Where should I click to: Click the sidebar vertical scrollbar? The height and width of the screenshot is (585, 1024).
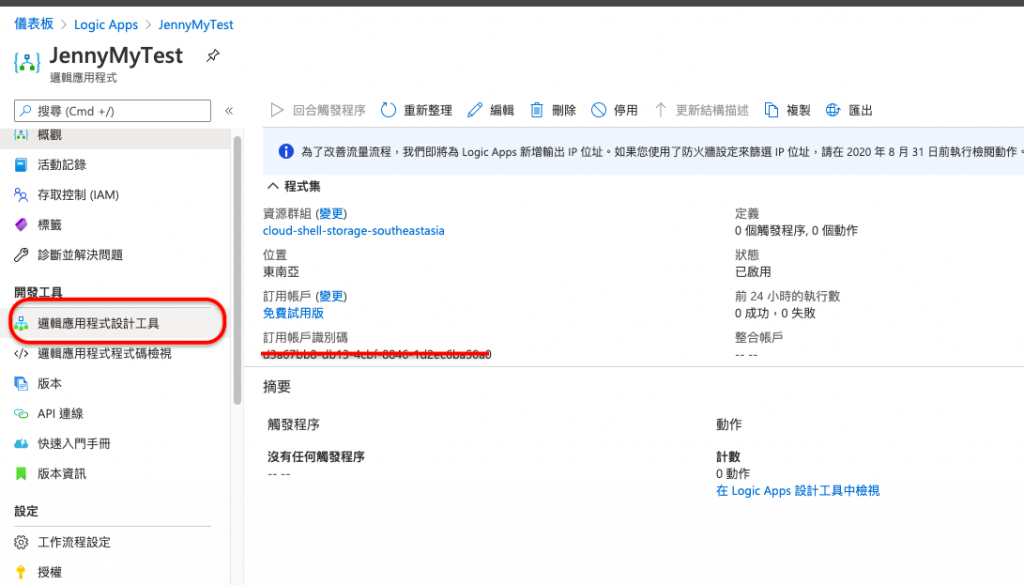click(238, 270)
